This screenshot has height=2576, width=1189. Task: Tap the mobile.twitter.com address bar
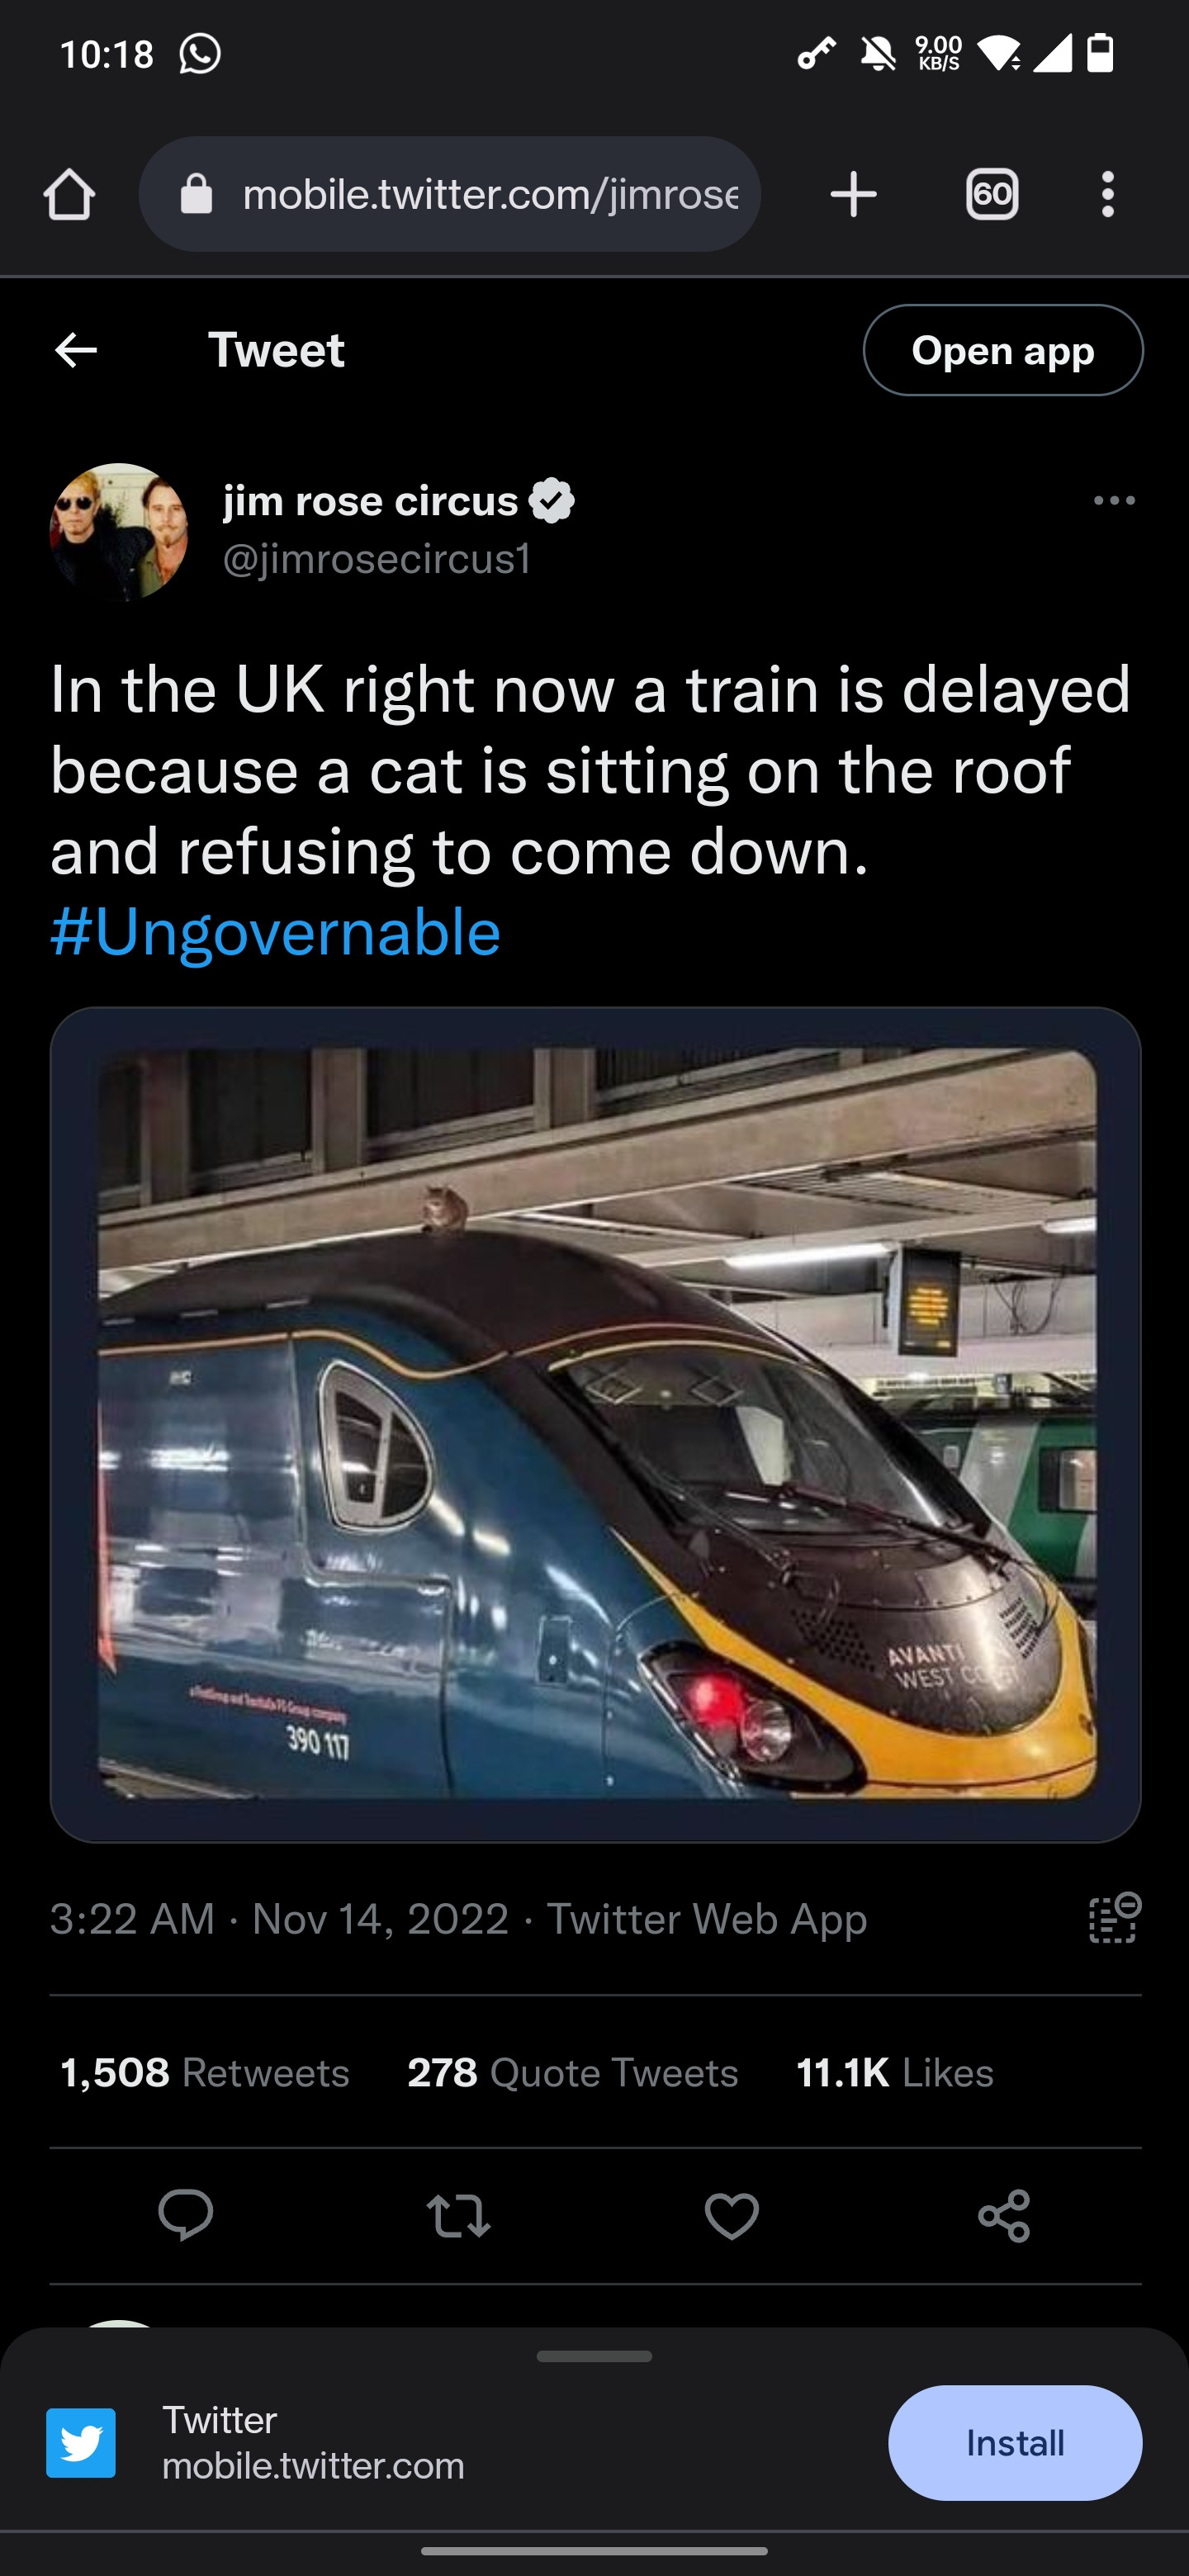450,194
